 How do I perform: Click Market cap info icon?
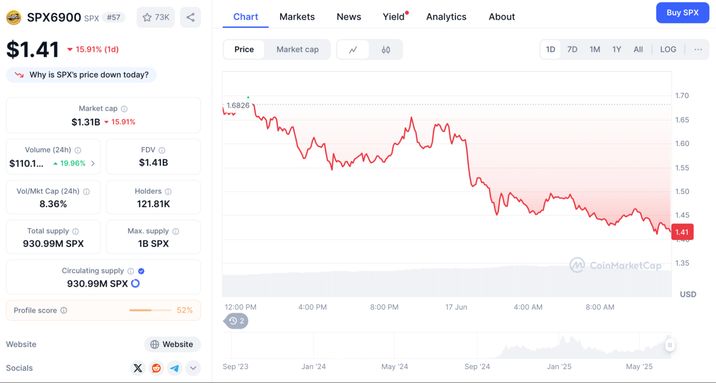tap(124, 109)
